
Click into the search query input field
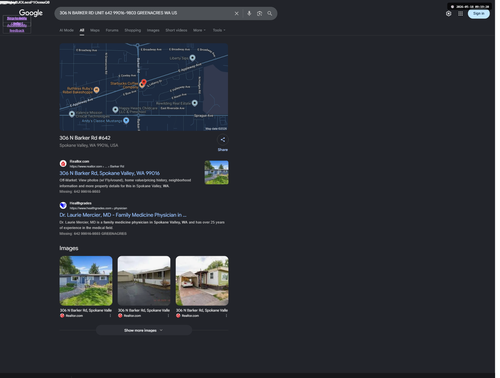point(145,13)
